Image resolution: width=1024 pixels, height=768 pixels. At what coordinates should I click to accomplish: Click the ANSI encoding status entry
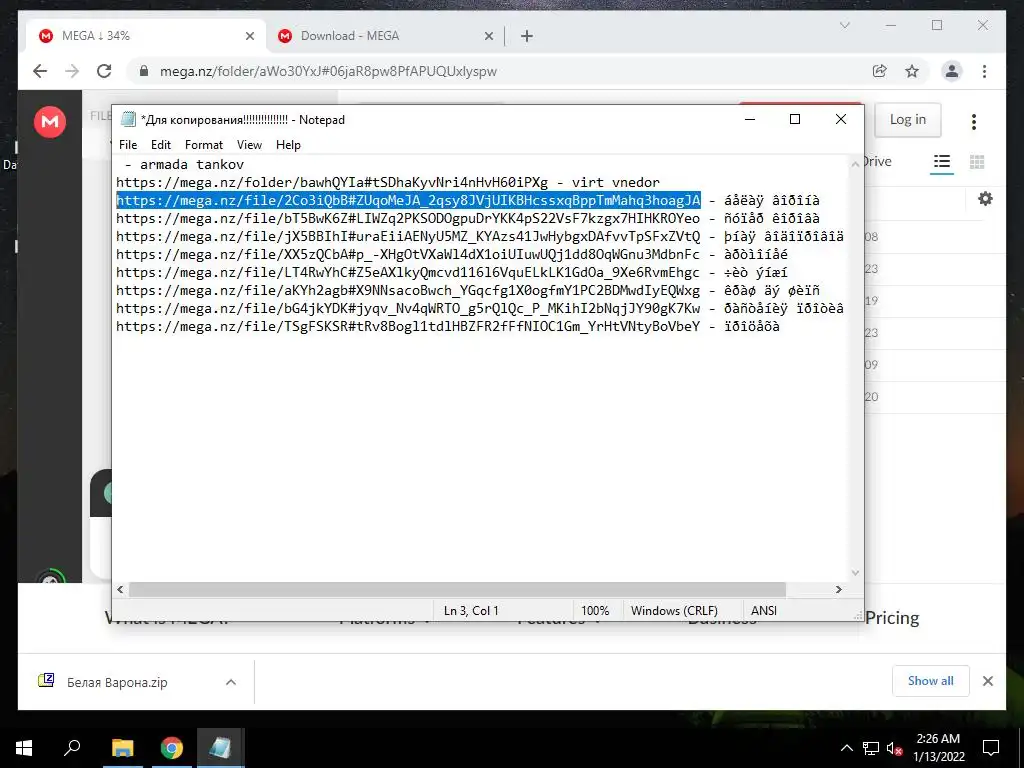(x=763, y=611)
